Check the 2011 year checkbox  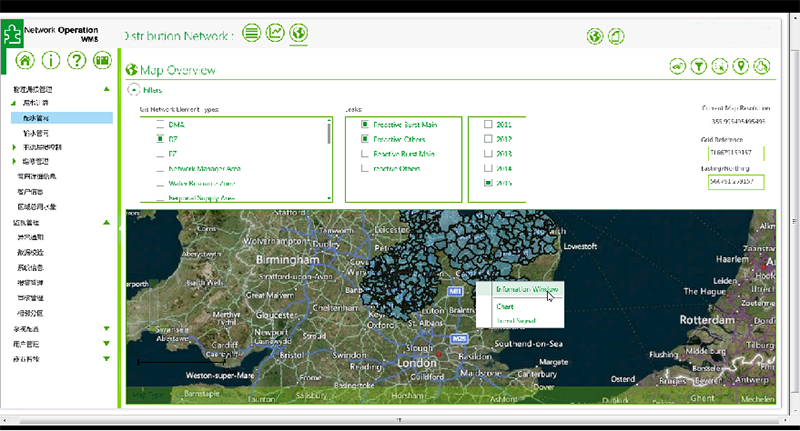click(x=488, y=124)
